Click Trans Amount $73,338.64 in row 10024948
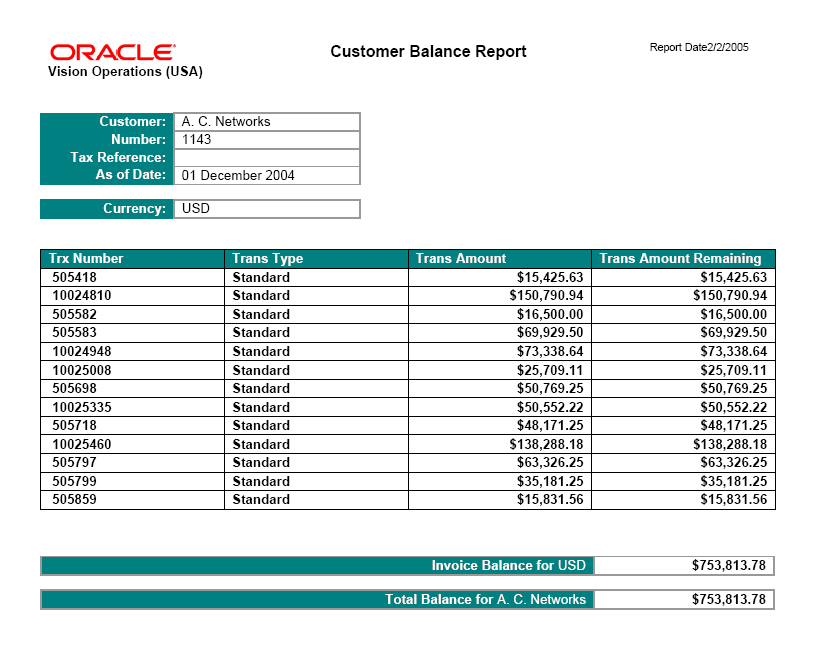This screenshot has height=648, width=816. (550, 351)
